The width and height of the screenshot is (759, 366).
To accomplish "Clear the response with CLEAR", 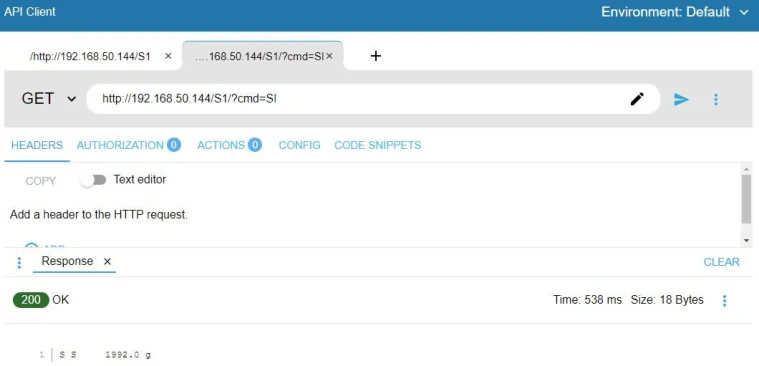I will (721, 262).
